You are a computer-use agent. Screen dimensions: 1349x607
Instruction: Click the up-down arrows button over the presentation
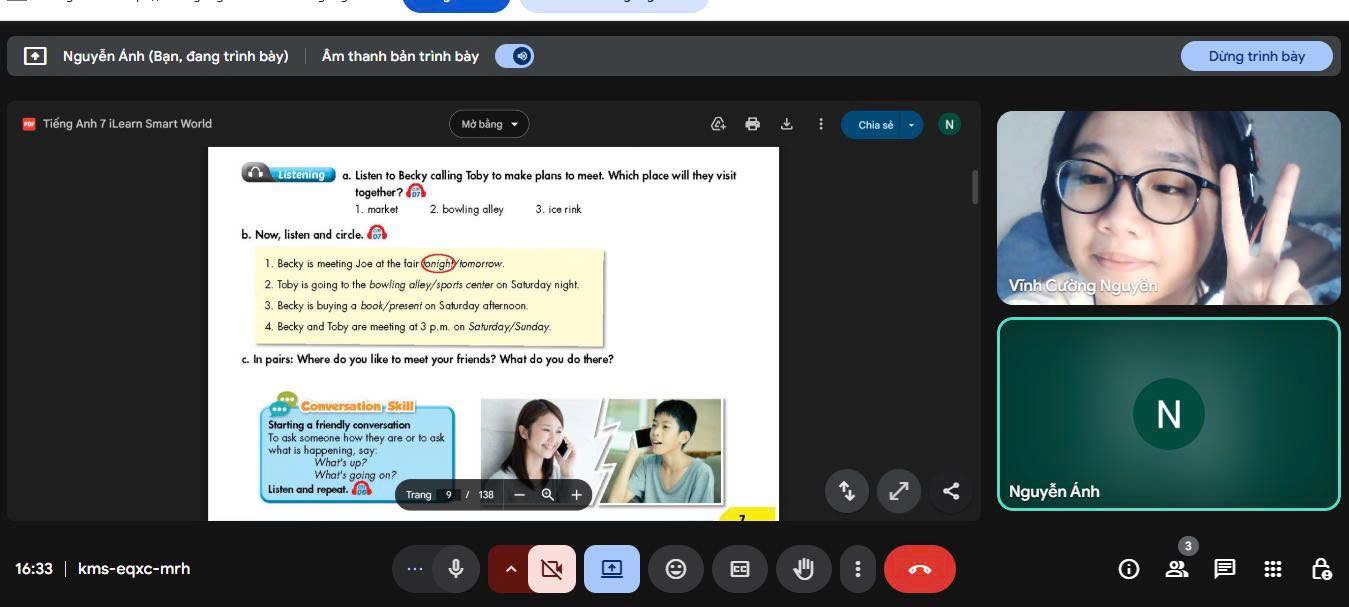point(847,490)
